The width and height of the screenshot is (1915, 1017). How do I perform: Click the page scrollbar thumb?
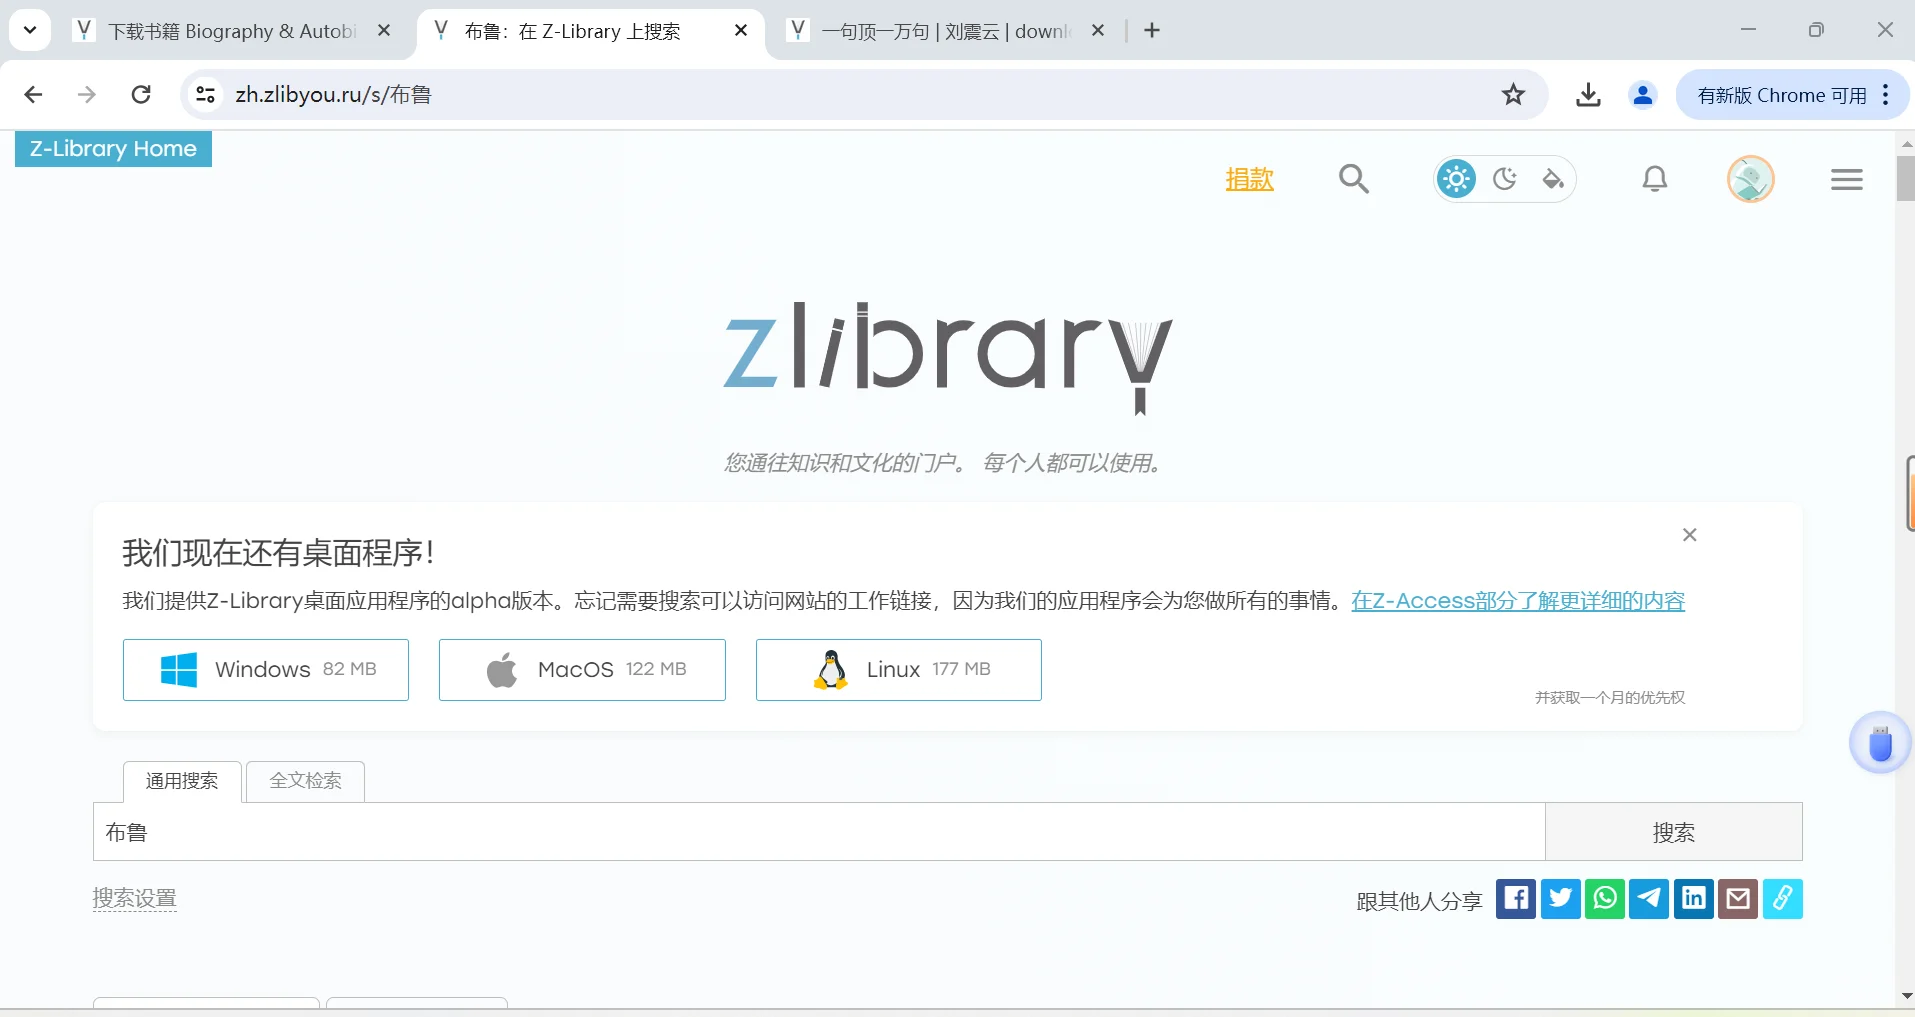point(1905,178)
